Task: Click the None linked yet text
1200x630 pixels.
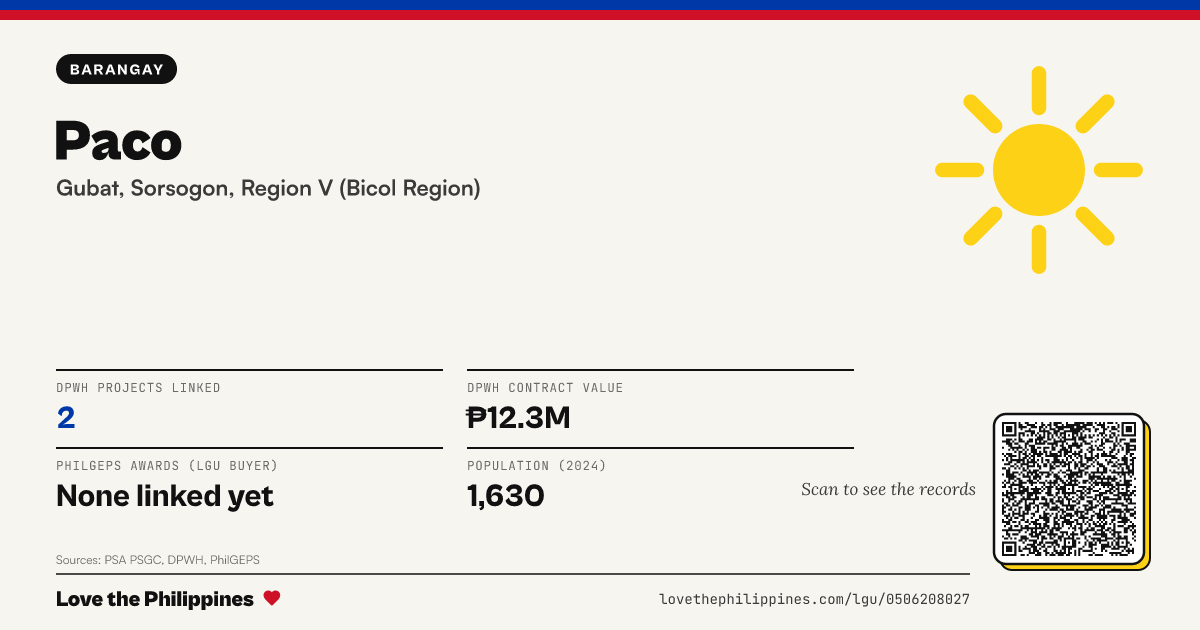Action: [x=165, y=495]
